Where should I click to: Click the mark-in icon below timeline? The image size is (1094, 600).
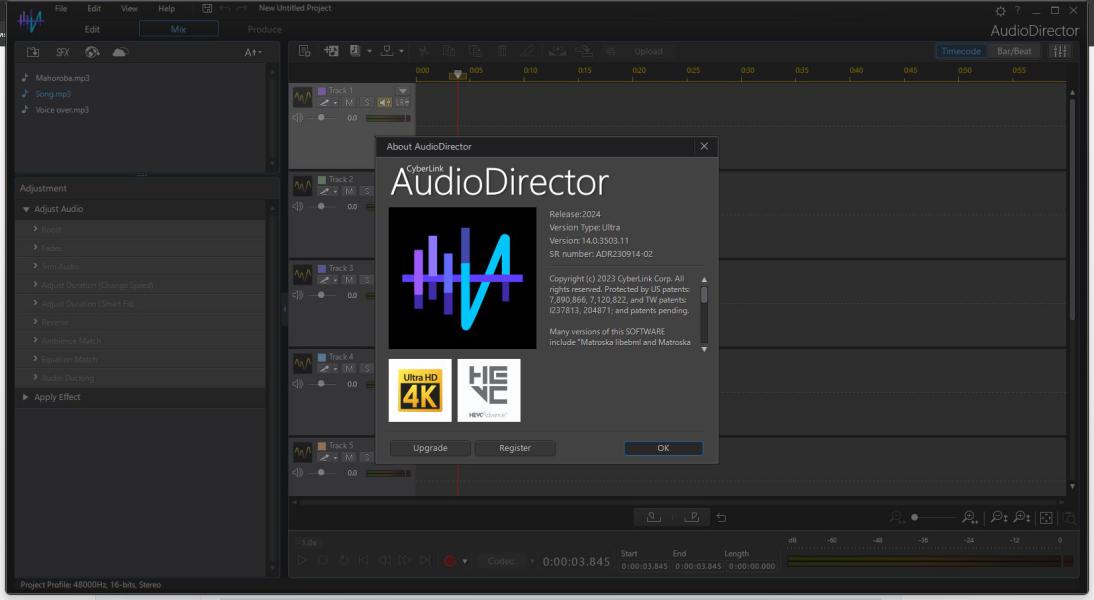(653, 517)
